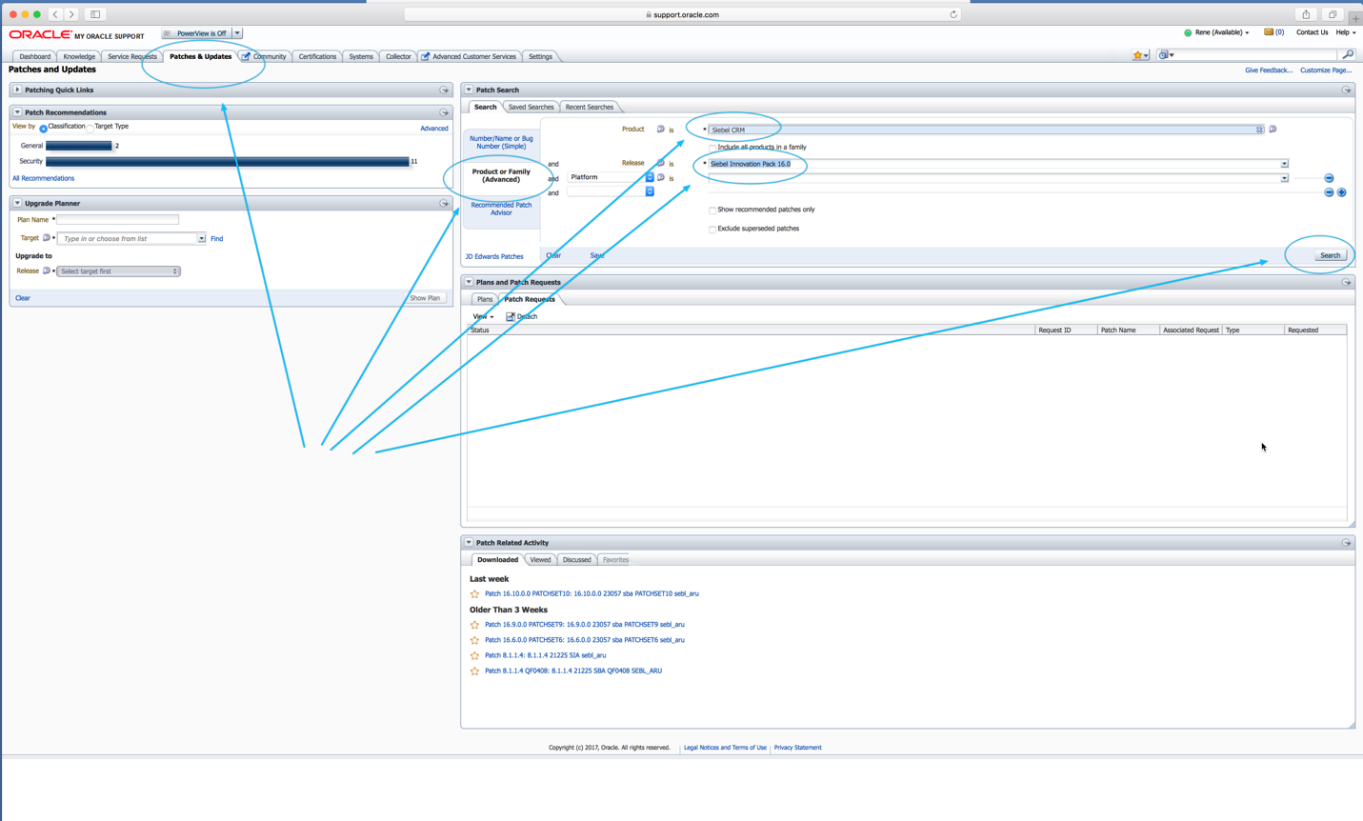
Task: Click the orange messages envelope icon
Action: pyautogui.click(x=1269, y=32)
